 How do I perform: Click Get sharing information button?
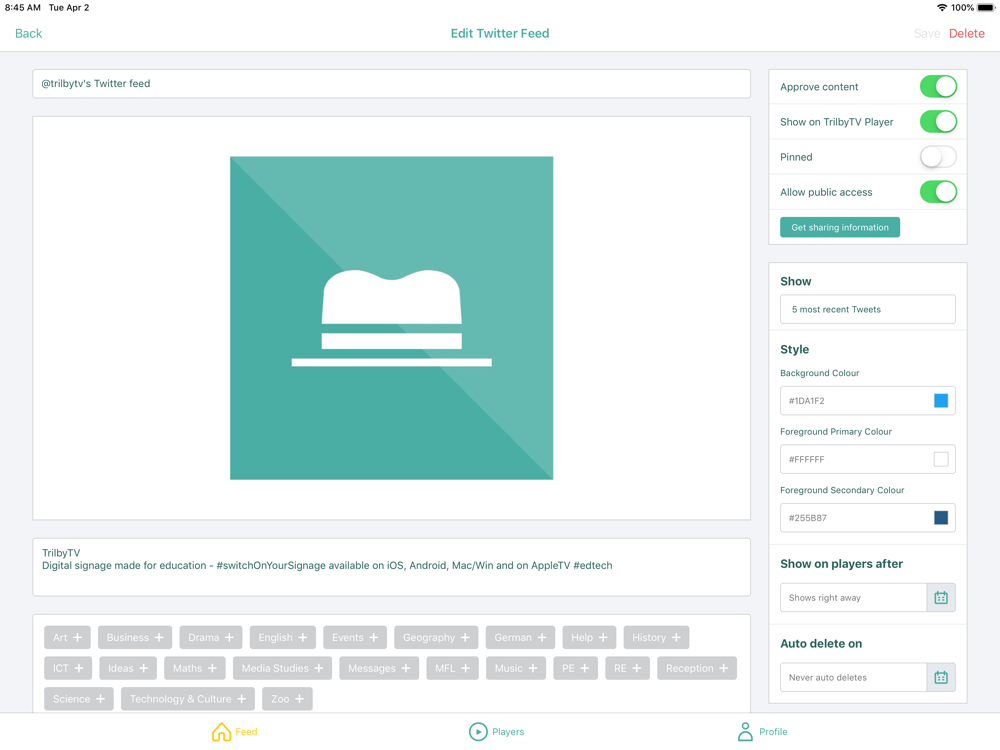[x=840, y=227]
